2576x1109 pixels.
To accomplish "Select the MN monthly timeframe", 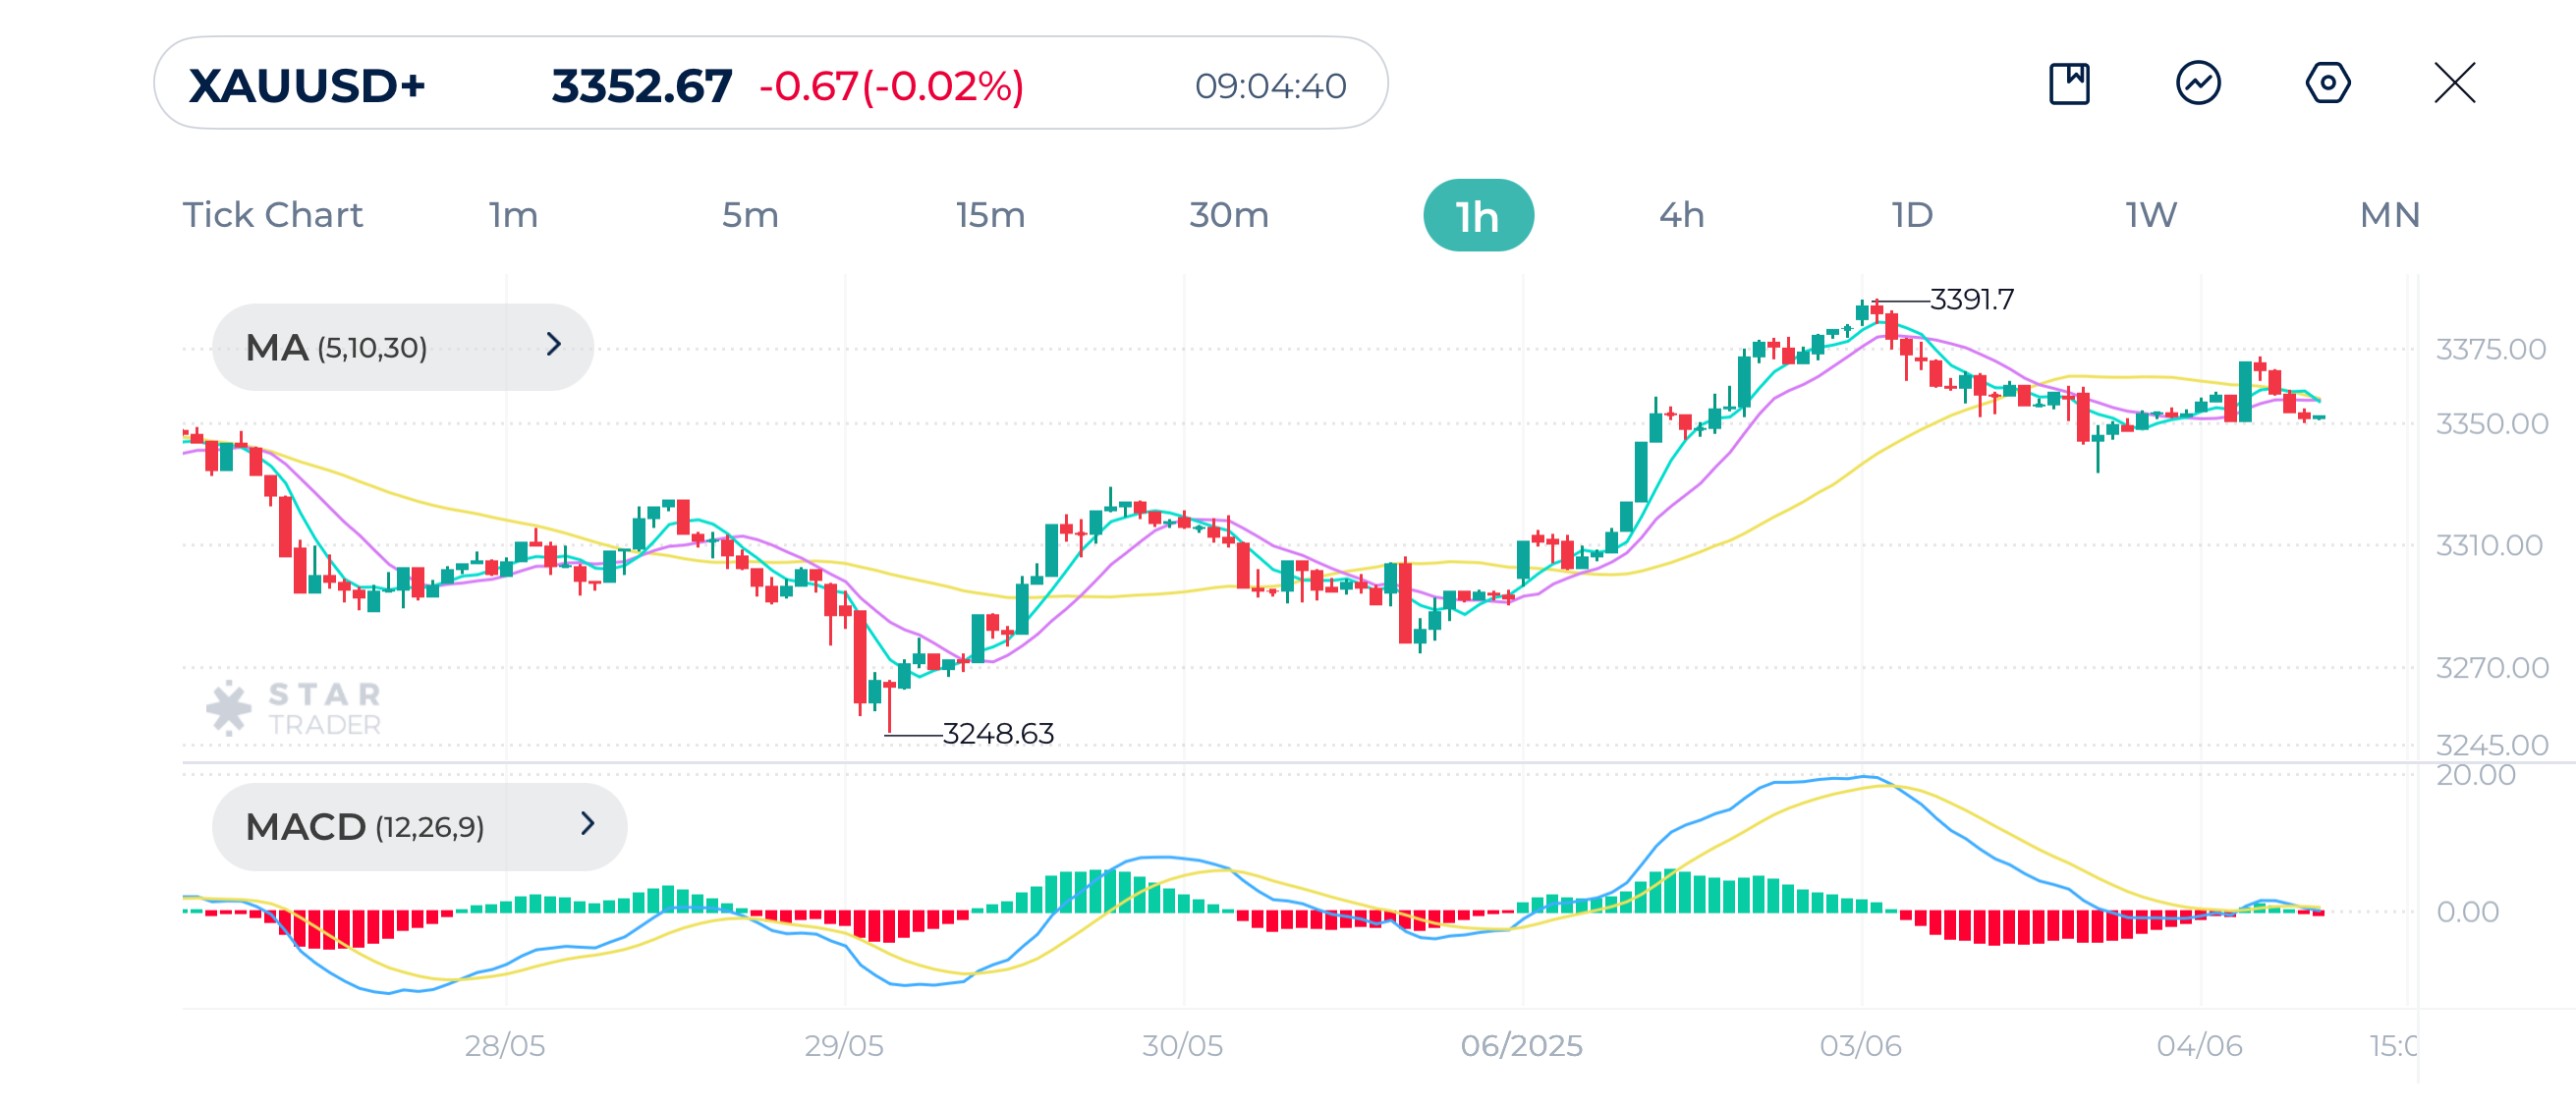I will (x=2390, y=214).
